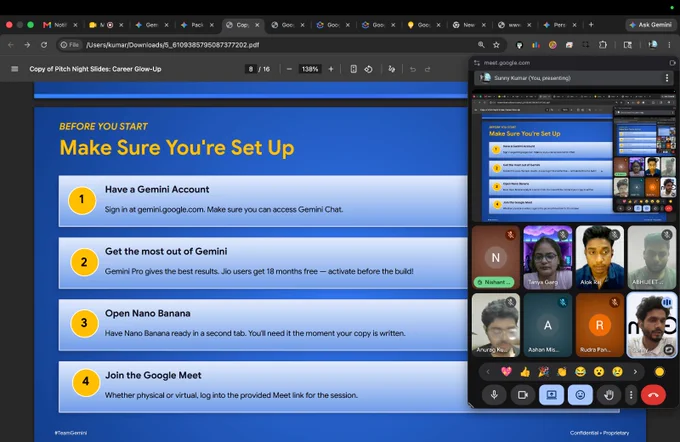Open a new browser tab
The image size is (680, 442).
click(591, 25)
